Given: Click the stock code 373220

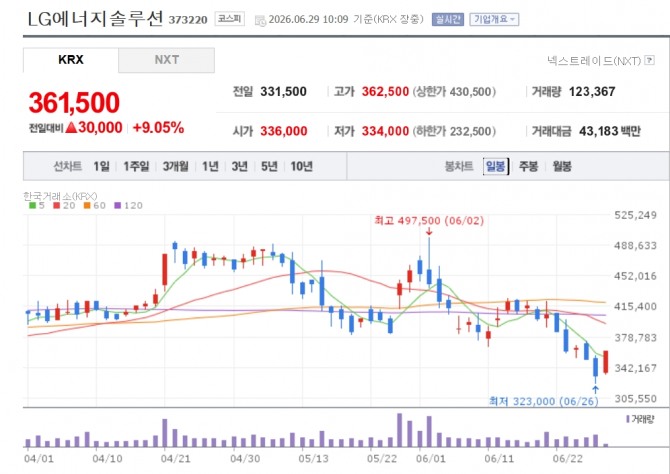Looking at the screenshot, I should click(188, 20).
